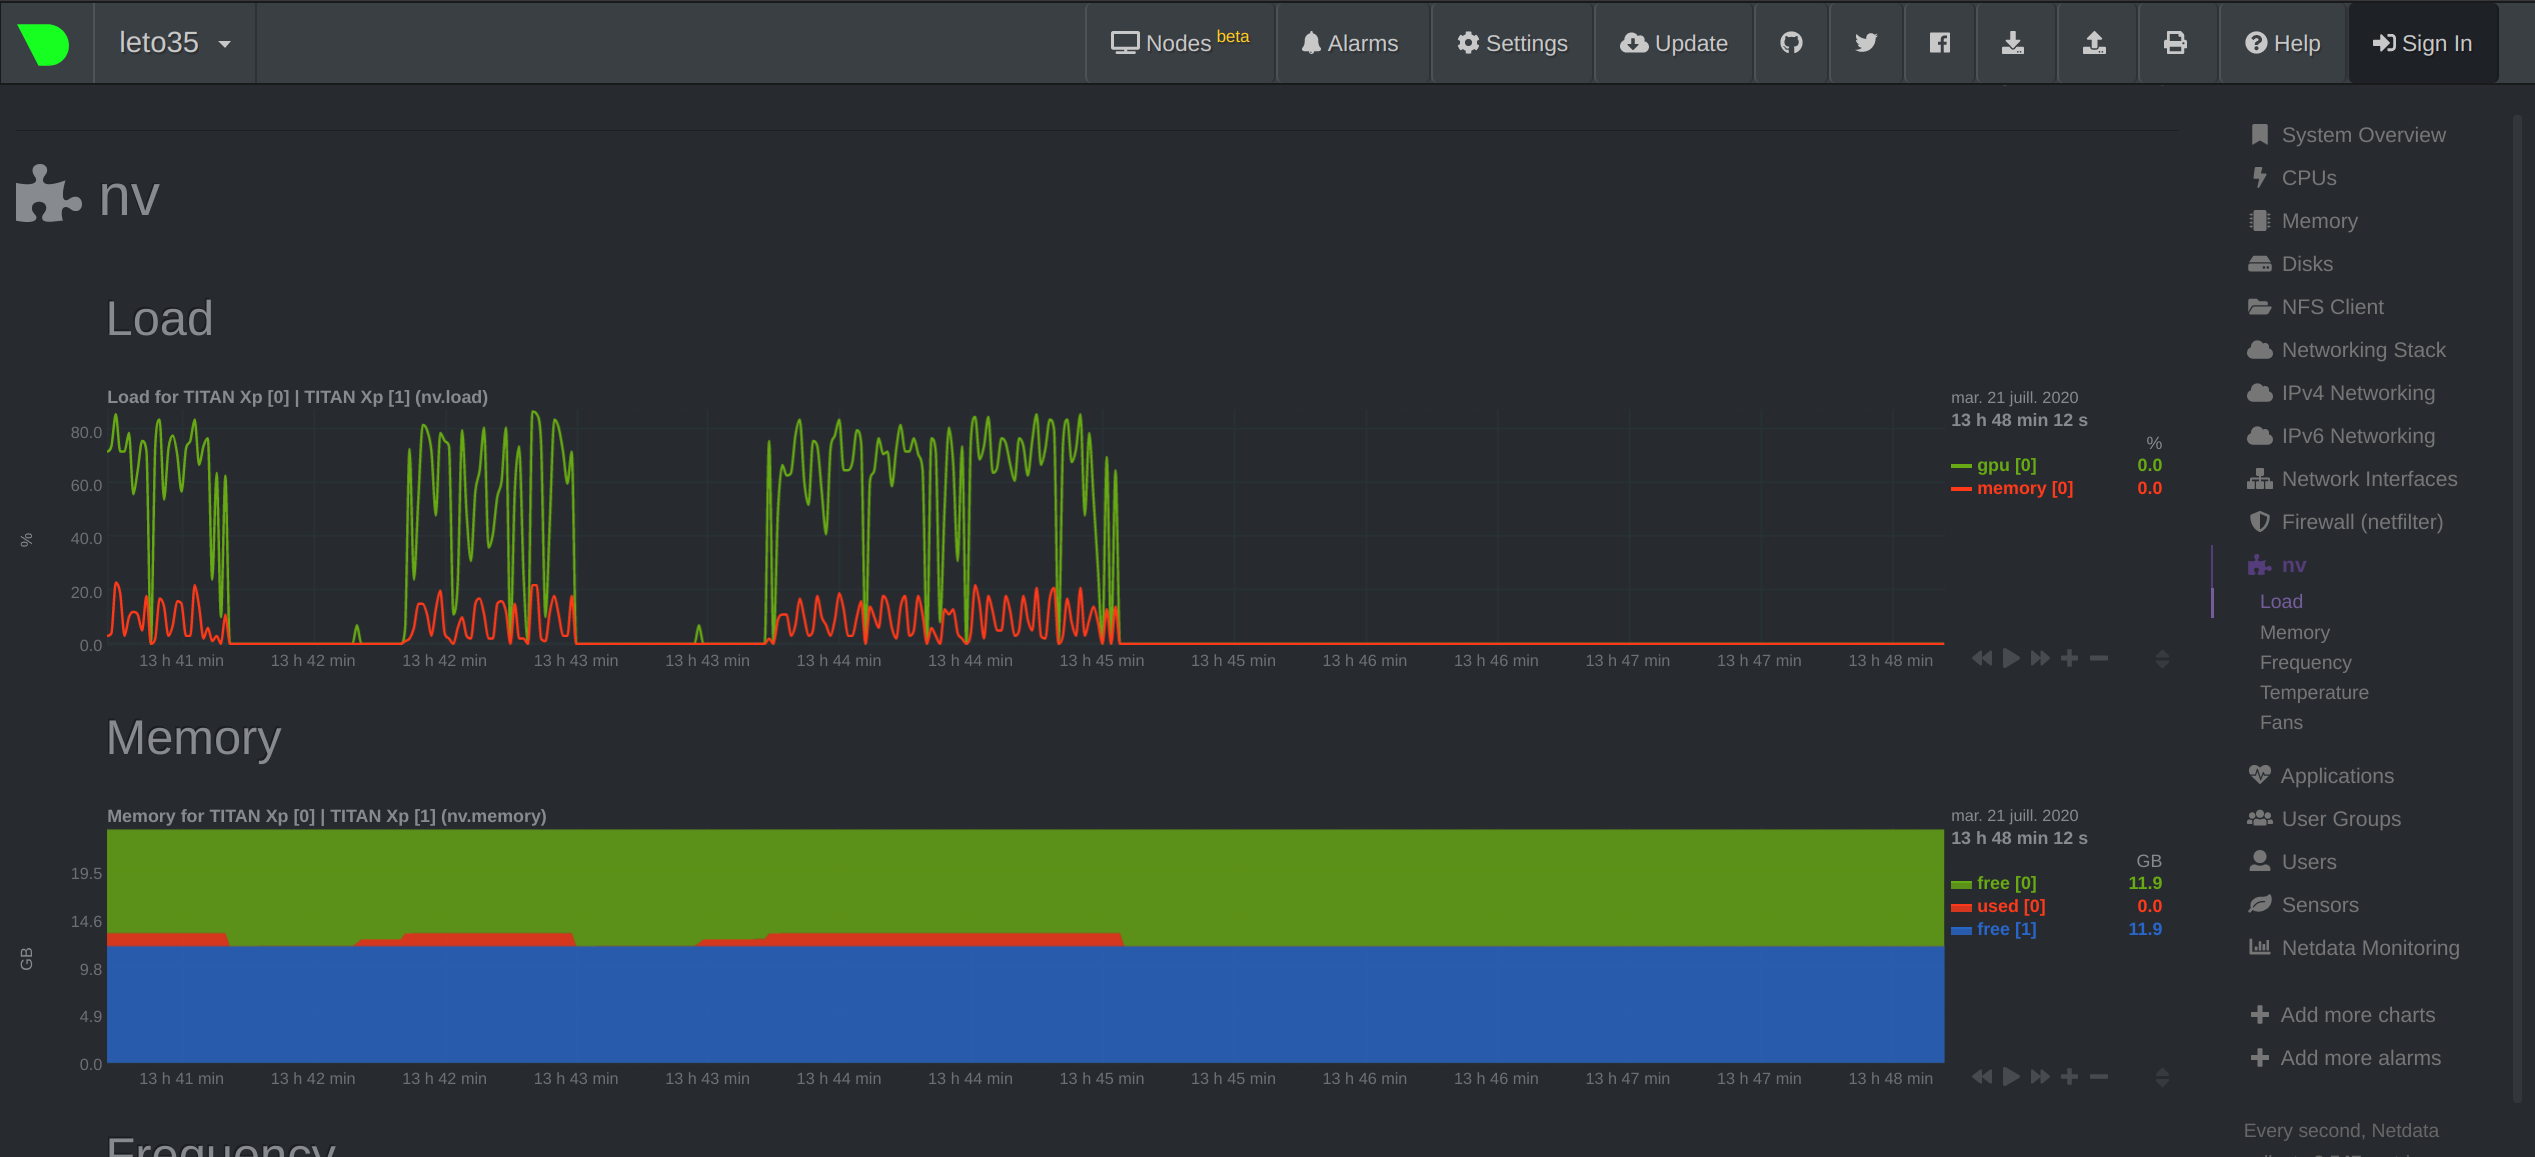Click the nv puzzle-piece heading icon

[x=48, y=195]
